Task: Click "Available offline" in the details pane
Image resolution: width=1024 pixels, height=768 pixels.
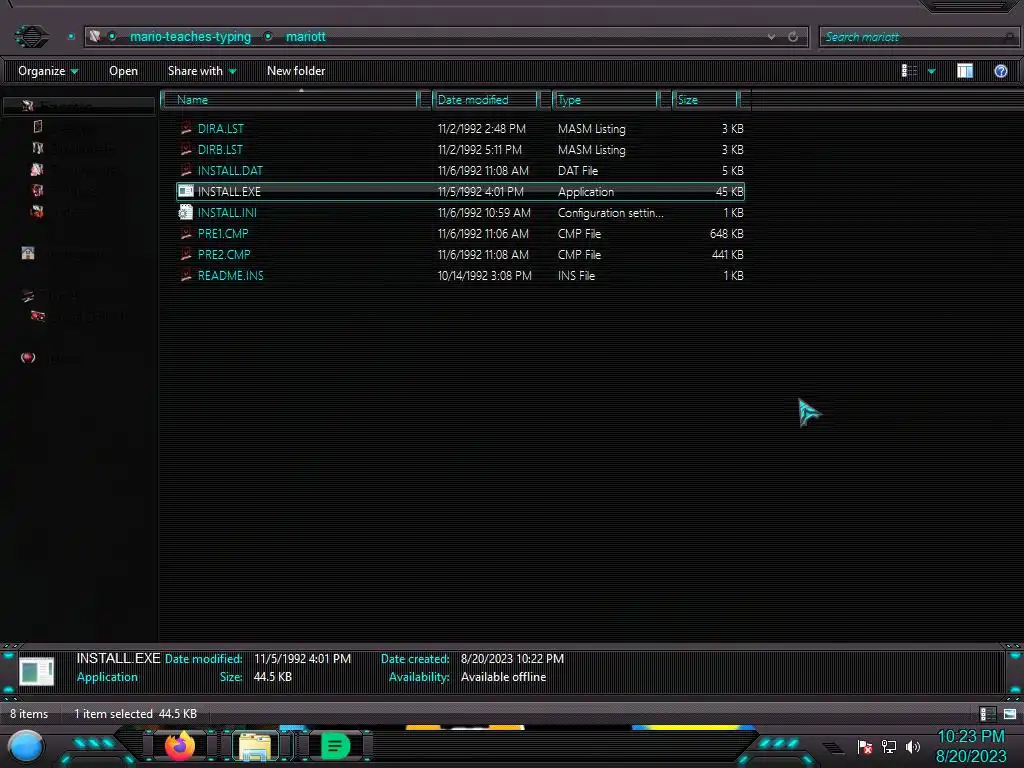Action: (503, 677)
